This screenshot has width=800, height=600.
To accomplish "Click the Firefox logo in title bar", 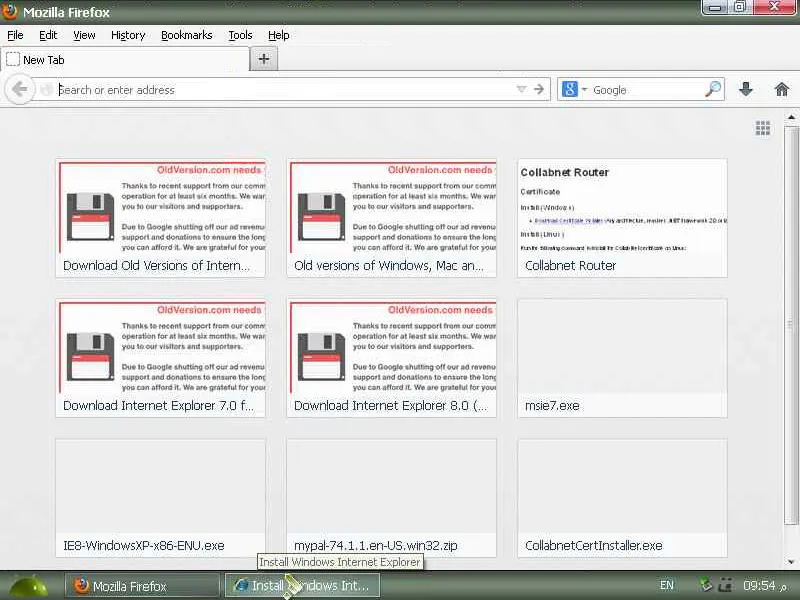I will [9, 11].
